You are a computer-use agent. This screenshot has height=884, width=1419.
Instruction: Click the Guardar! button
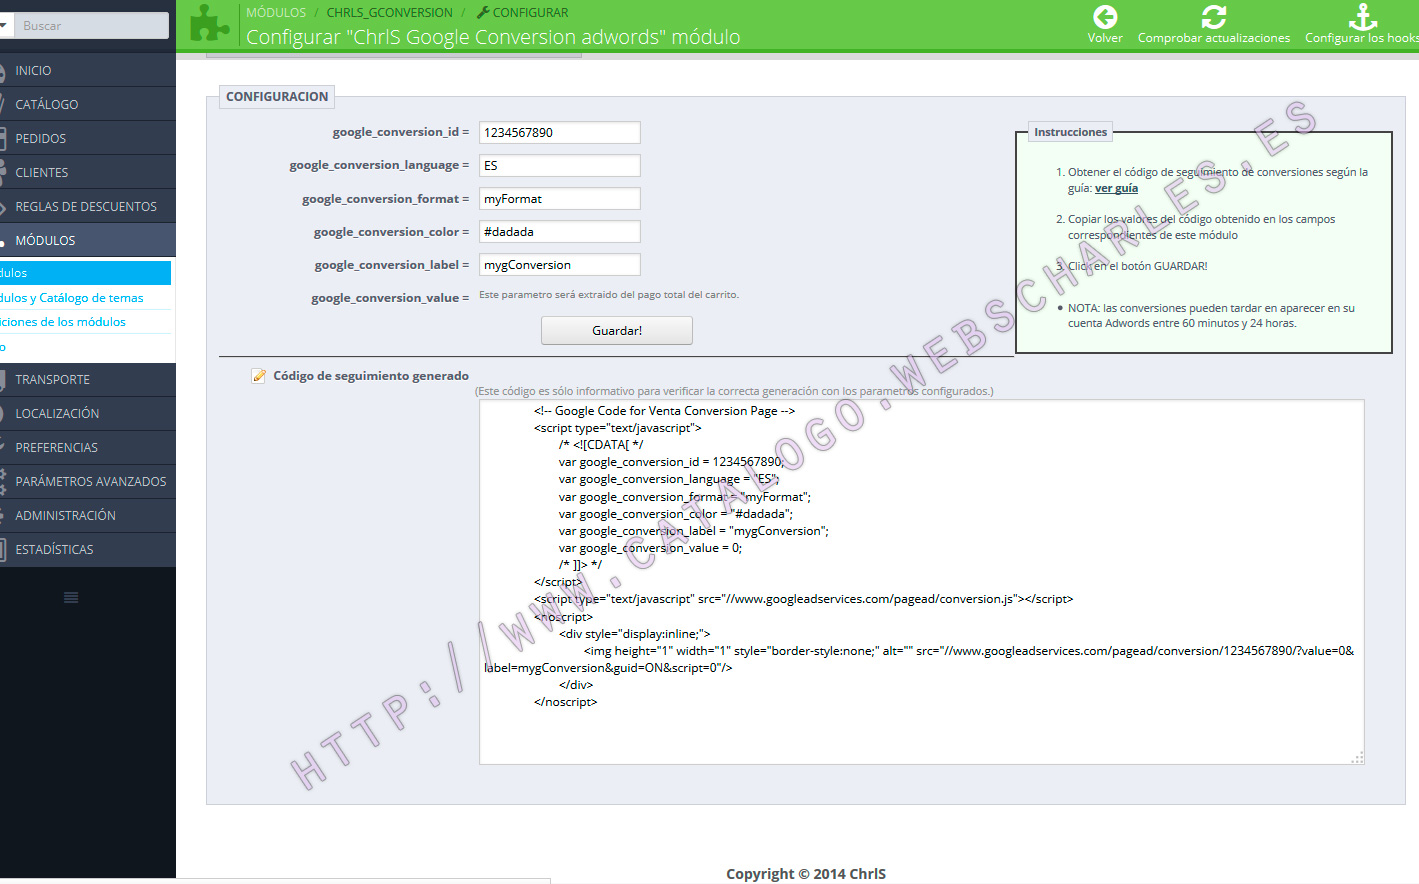[617, 331]
